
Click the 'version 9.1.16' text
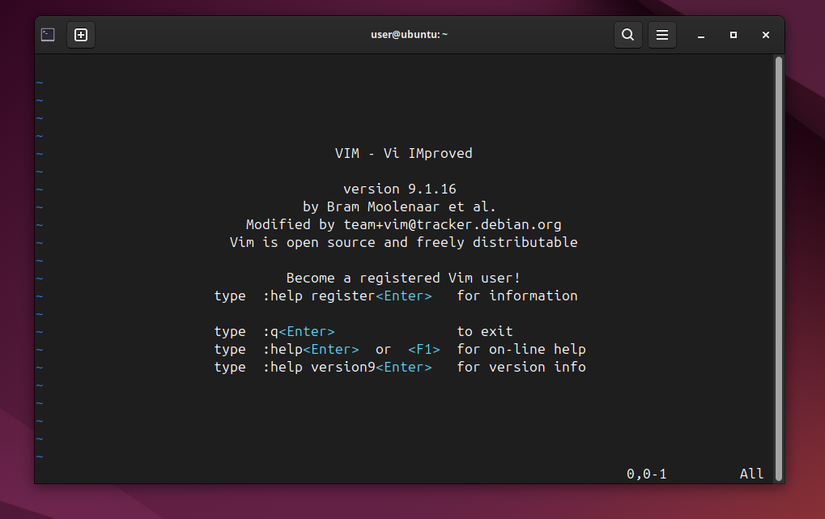pos(400,189)
